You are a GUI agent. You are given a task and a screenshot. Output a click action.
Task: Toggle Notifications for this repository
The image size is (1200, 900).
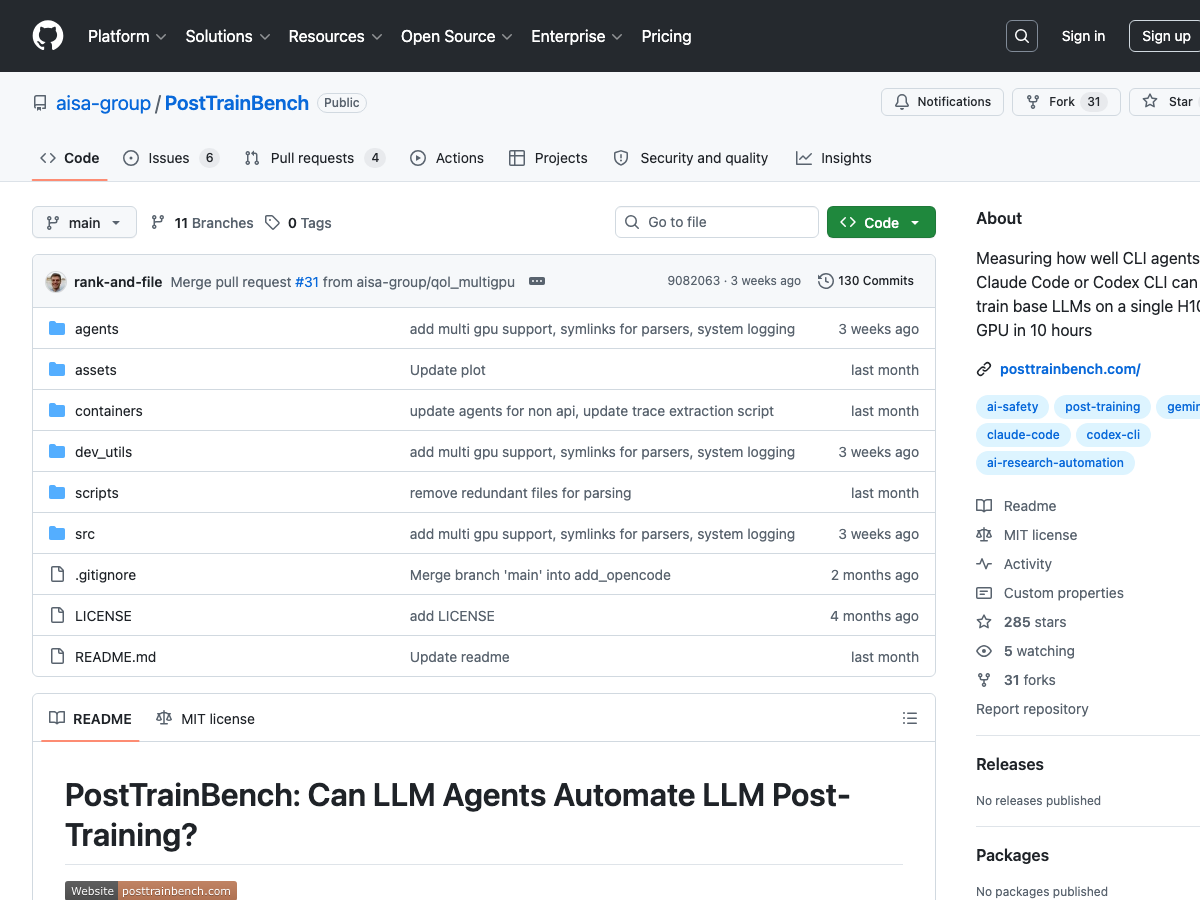point(941,101)
